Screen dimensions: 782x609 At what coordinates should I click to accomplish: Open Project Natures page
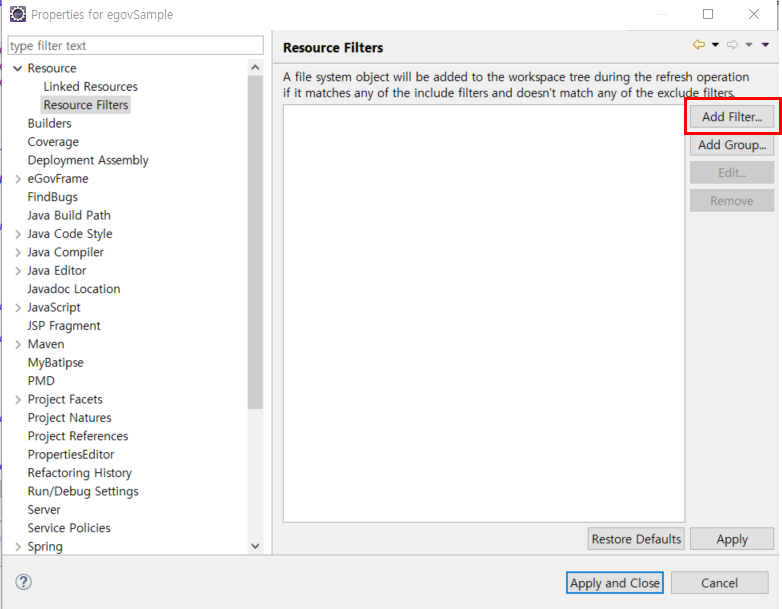[x=69, y=417]
